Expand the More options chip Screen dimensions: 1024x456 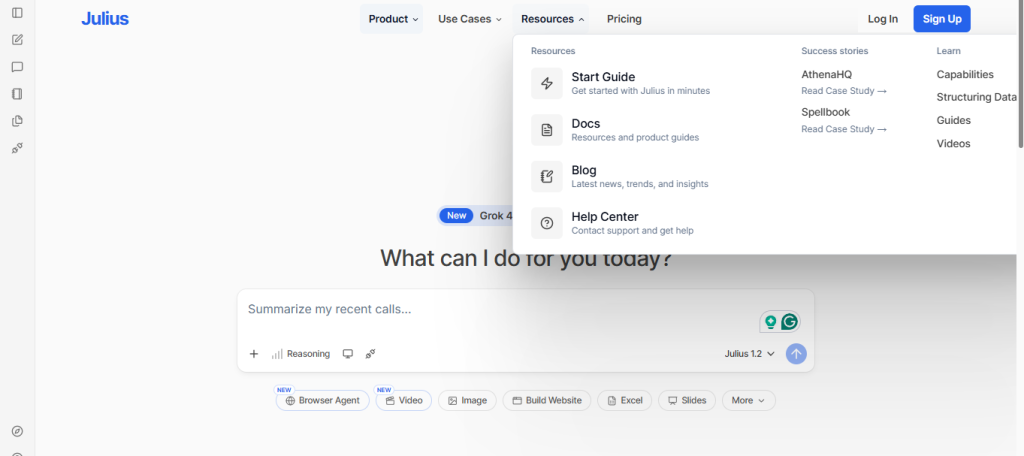[x=748, y=400]
